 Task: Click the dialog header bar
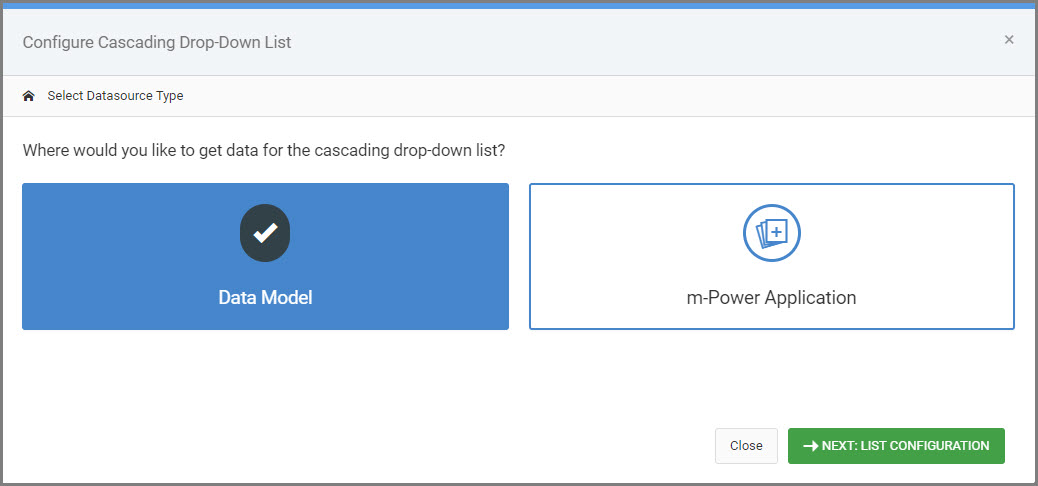coord(519,42)
